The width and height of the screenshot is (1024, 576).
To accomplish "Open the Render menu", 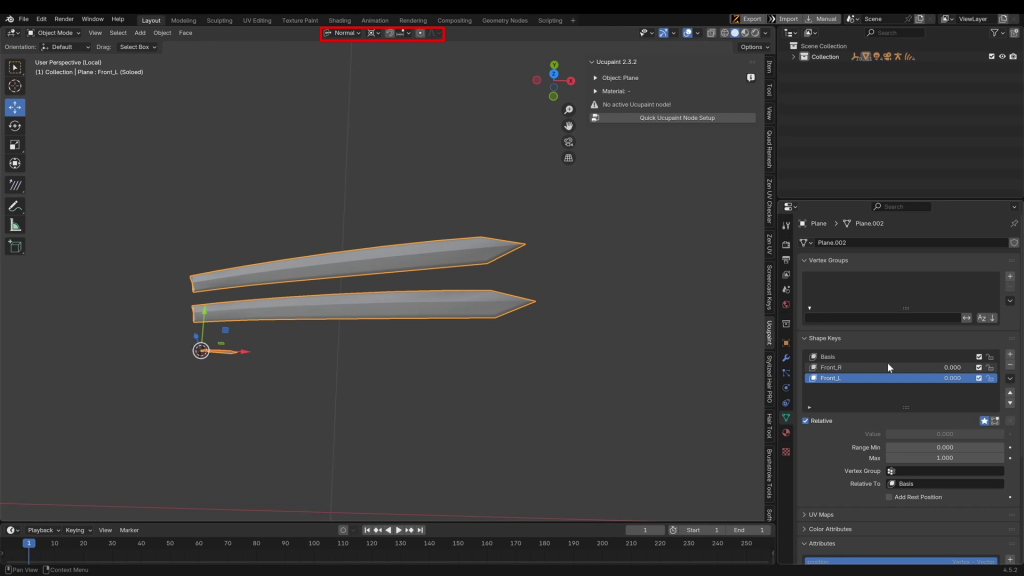I will coord(64,19).
